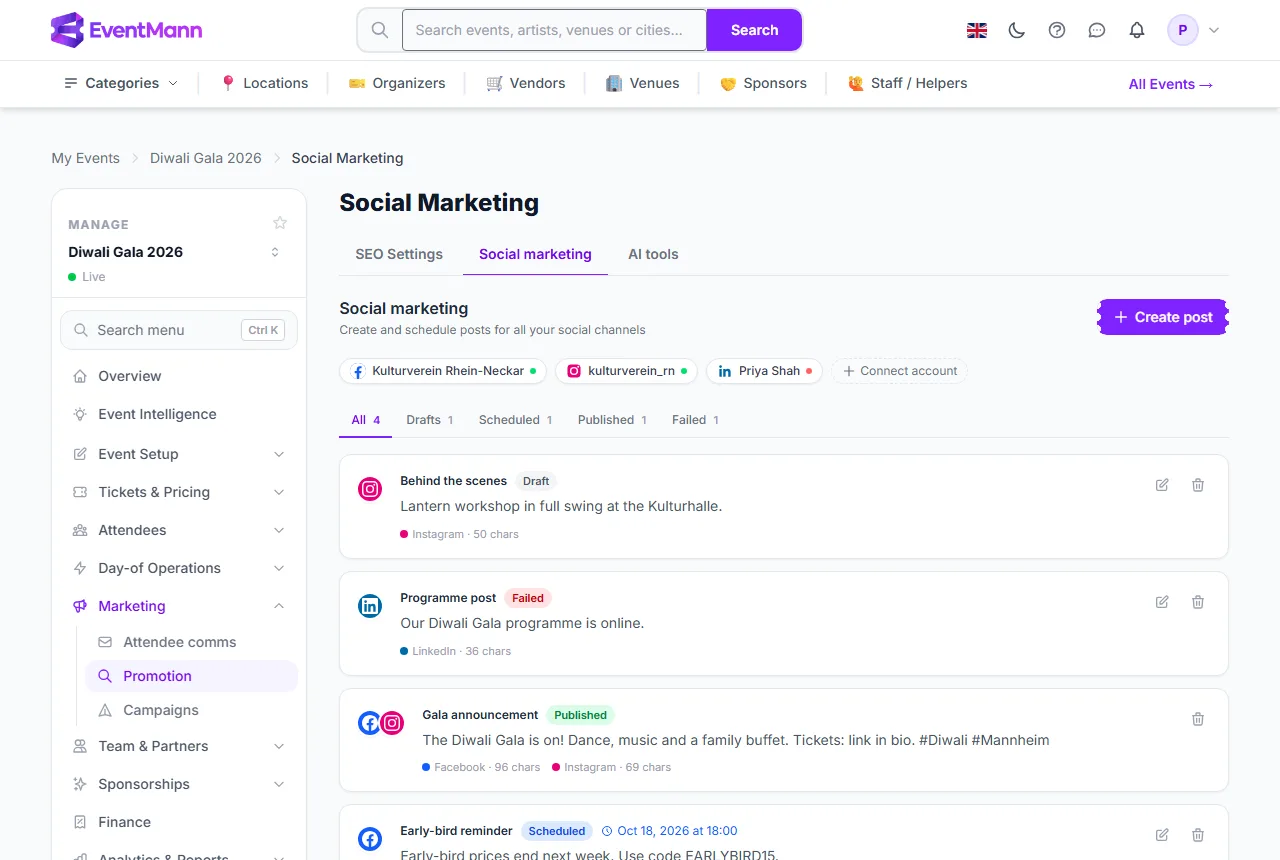Go to Campaigns under Marketing
This screenshot has height=860, width=1280.
pos(192,710)
